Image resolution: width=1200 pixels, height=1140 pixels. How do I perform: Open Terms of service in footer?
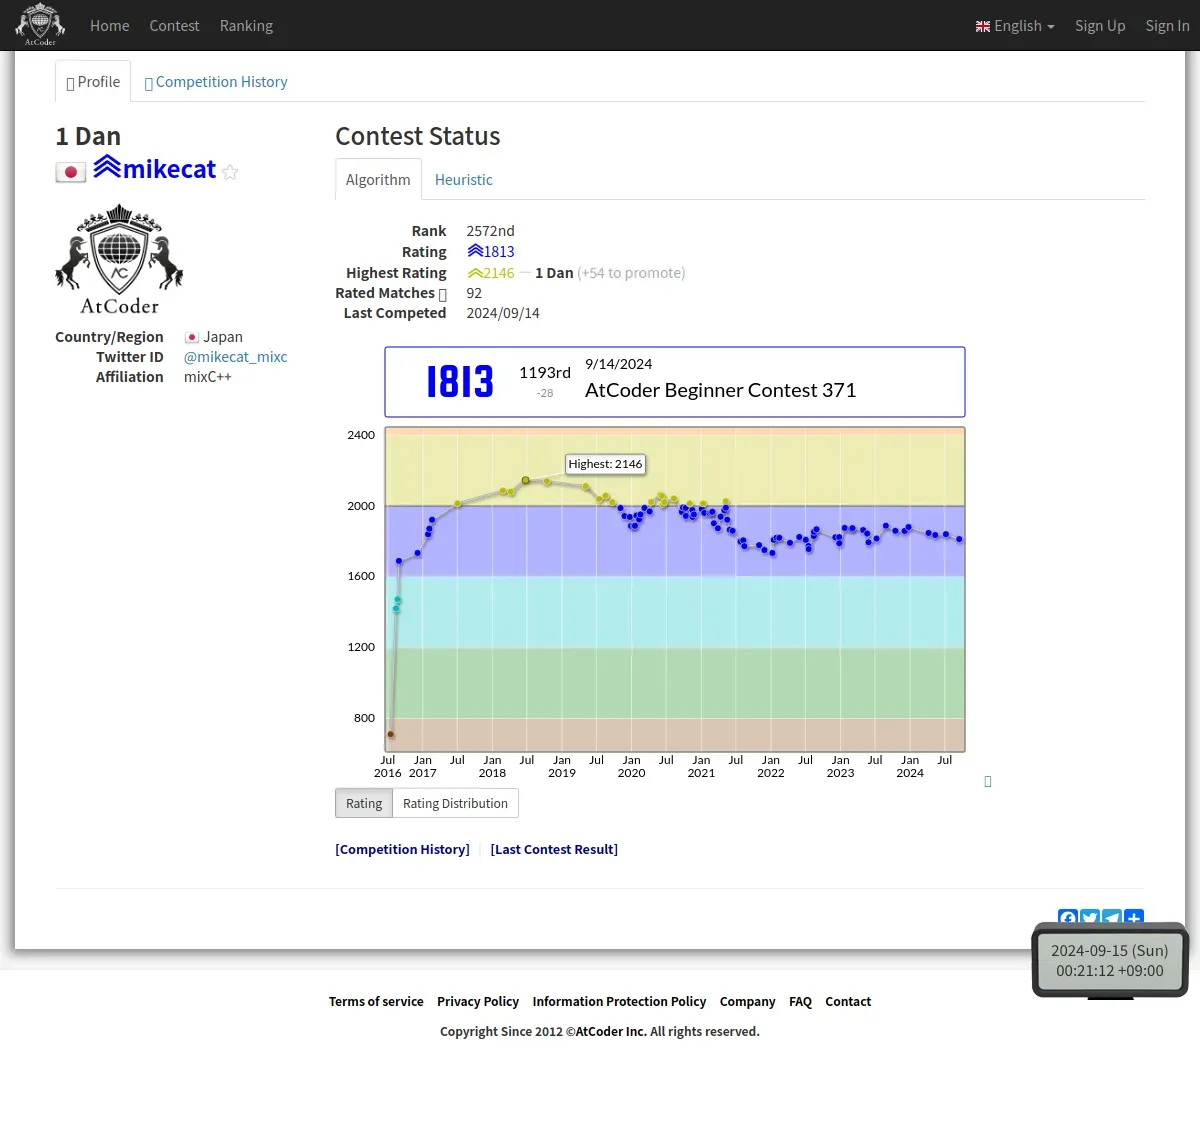376,1001
